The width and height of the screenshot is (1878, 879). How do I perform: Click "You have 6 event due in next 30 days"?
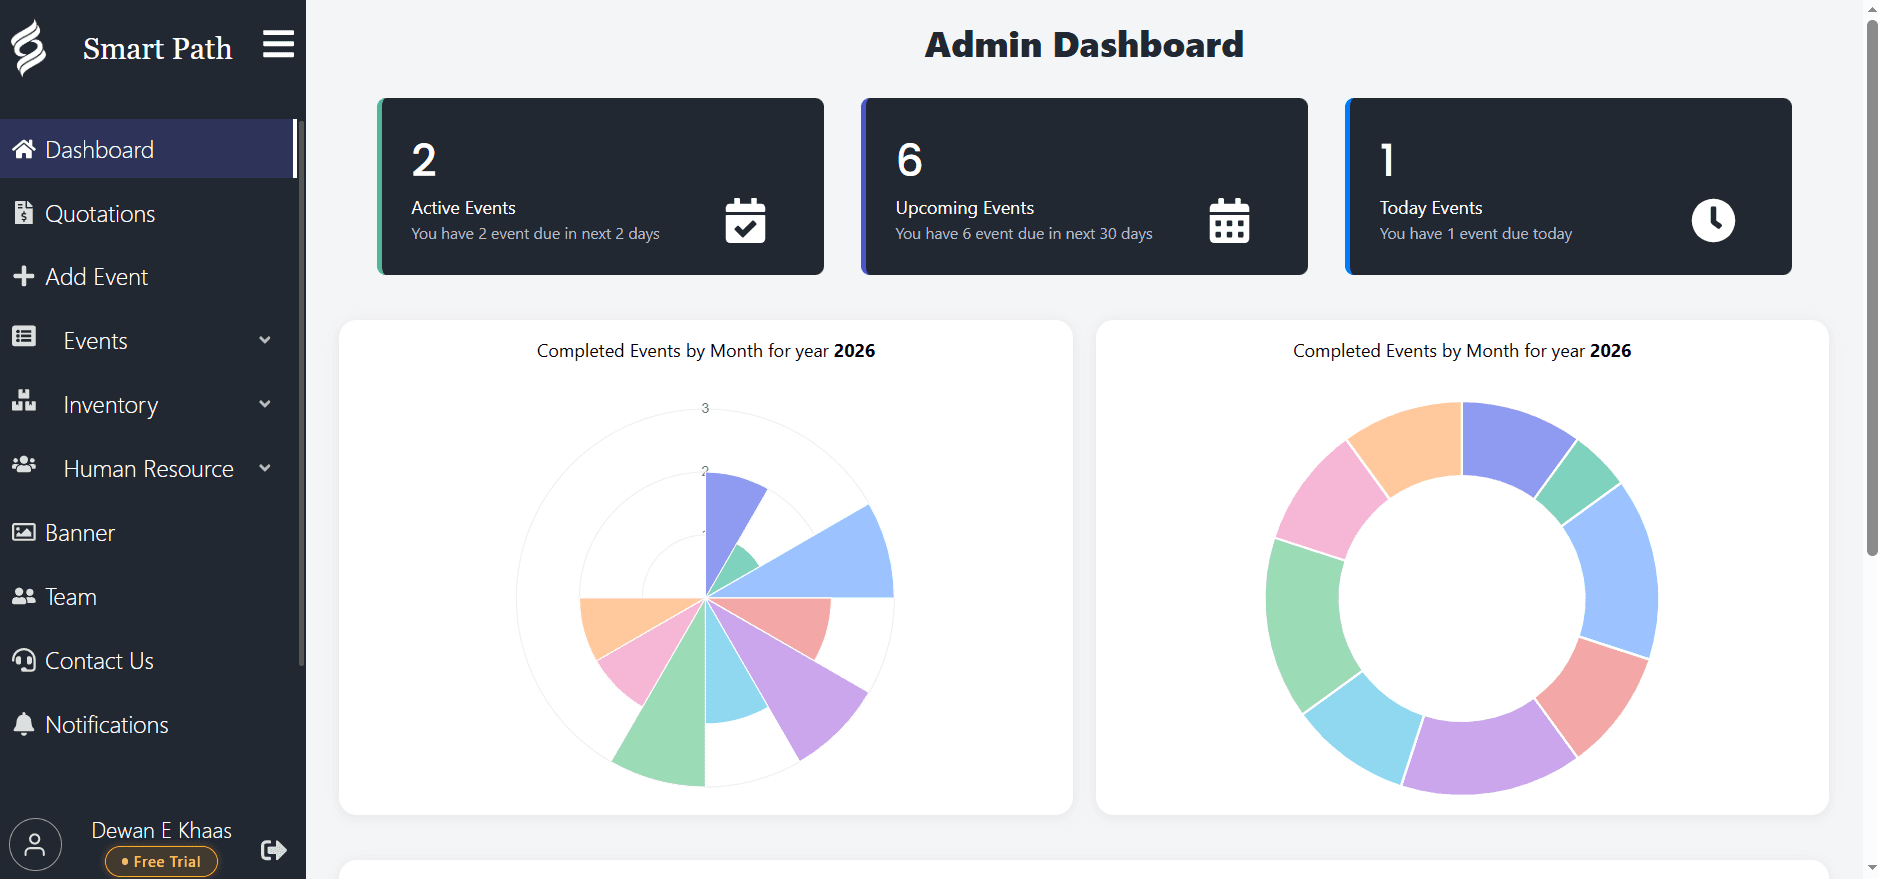click(x=1024, y=234)
